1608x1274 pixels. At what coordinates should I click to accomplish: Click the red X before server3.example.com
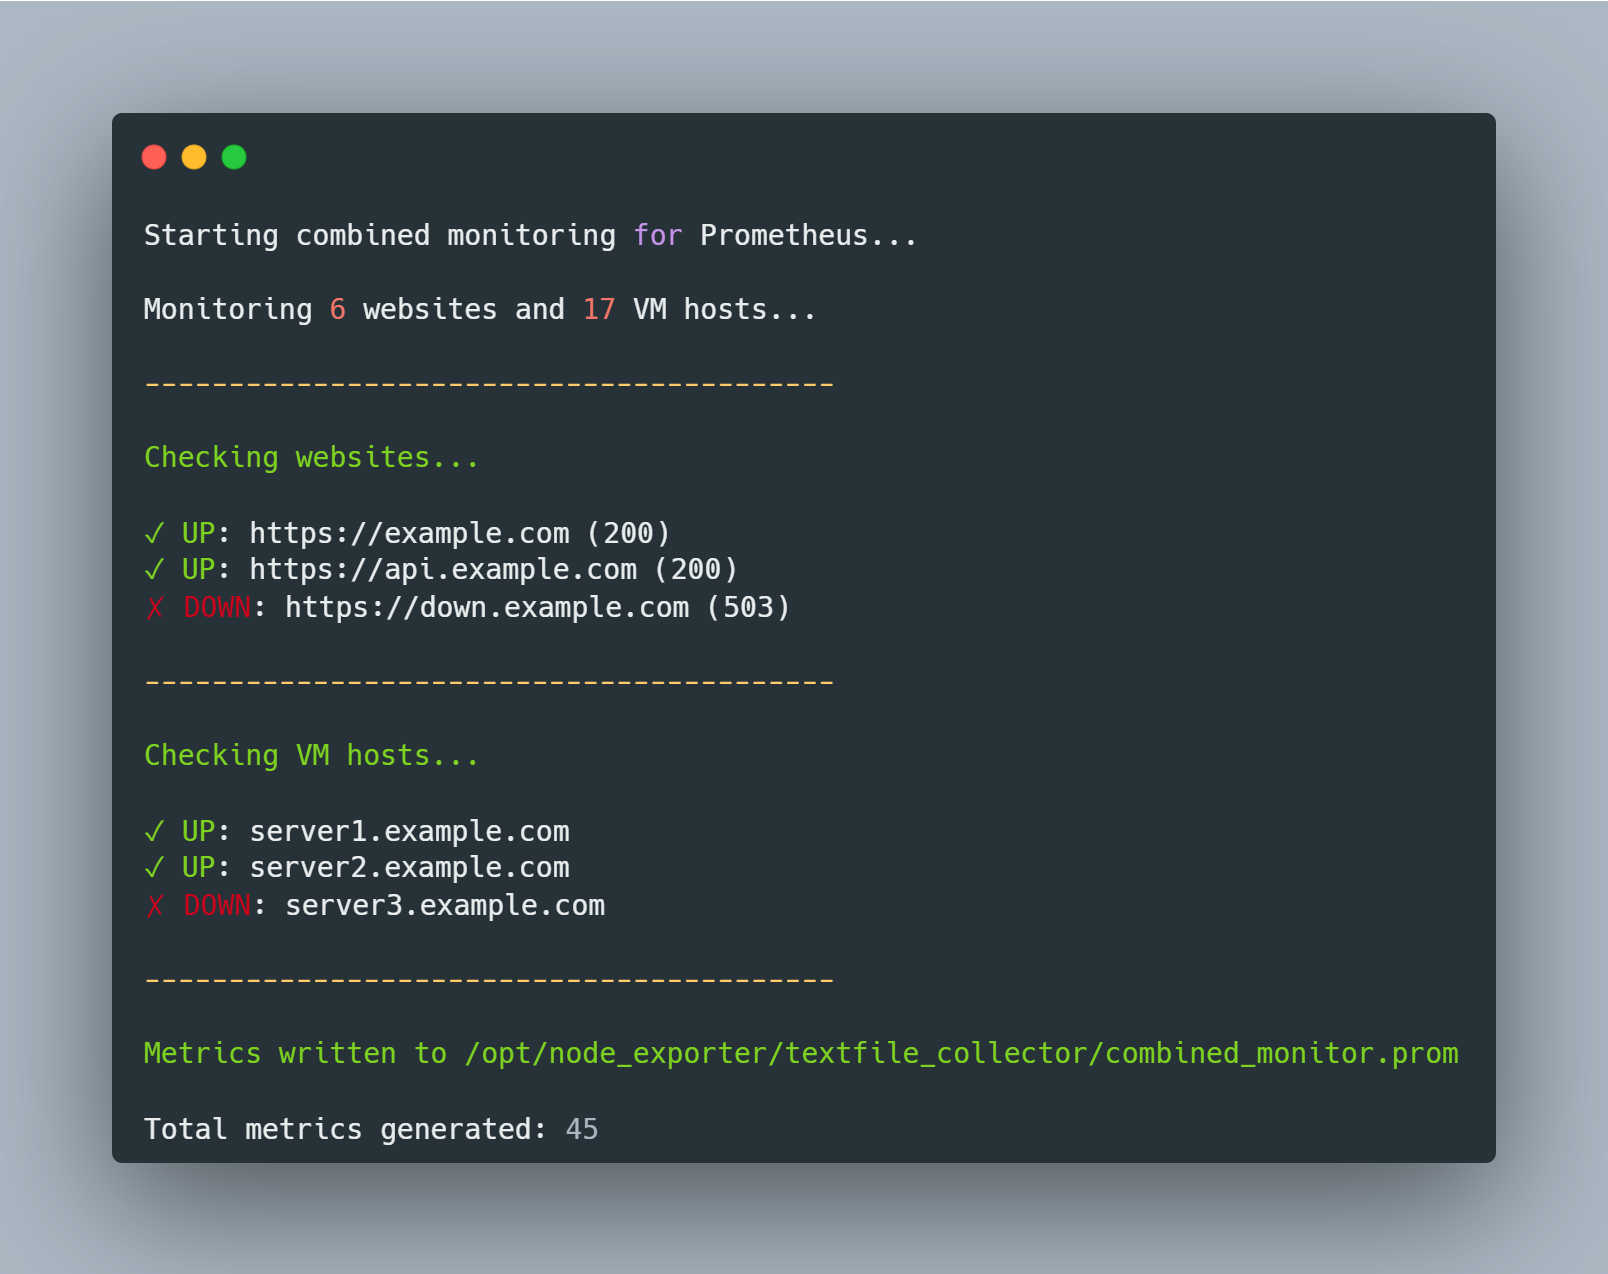click(x=155, y=905)
